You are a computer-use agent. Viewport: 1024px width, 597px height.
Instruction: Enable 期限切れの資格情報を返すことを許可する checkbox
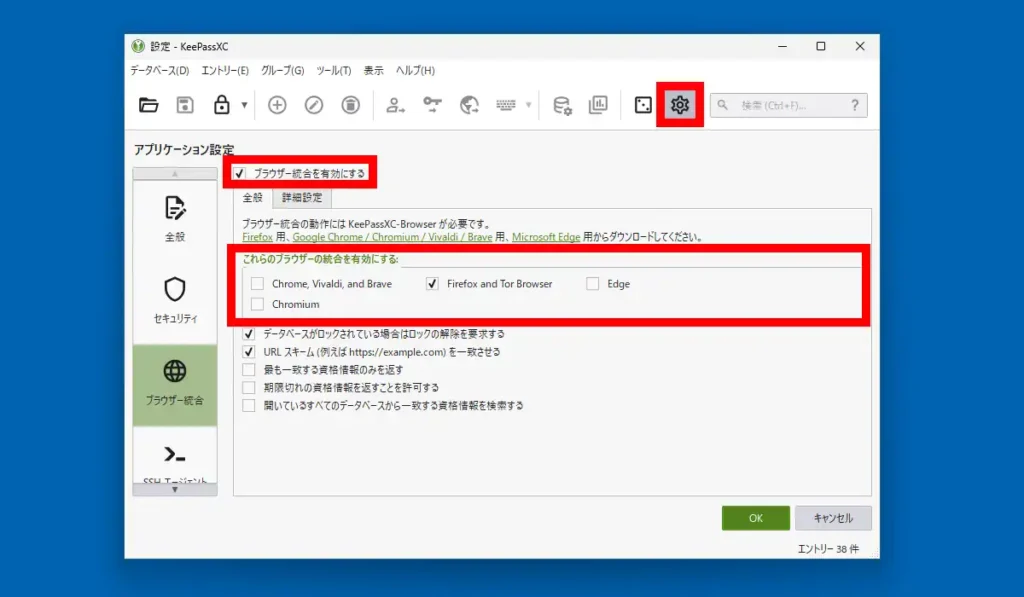(249, 387)
